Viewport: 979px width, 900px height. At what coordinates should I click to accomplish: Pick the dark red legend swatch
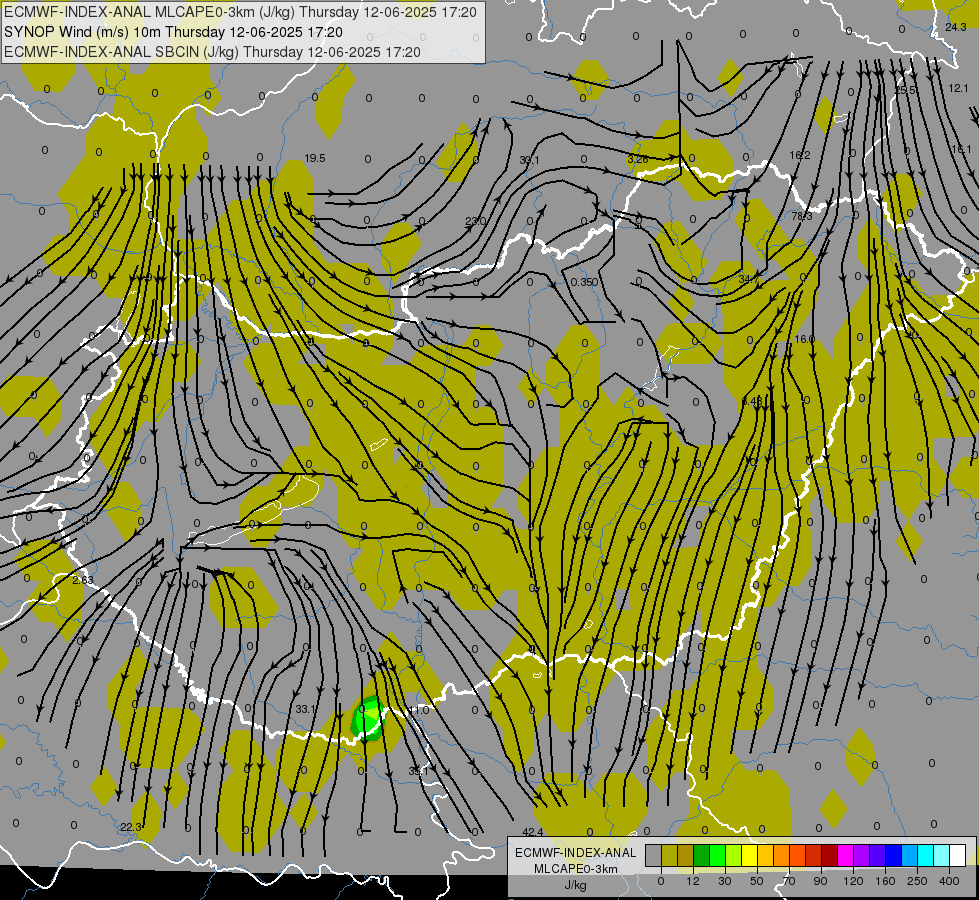(x=830, y=855)
